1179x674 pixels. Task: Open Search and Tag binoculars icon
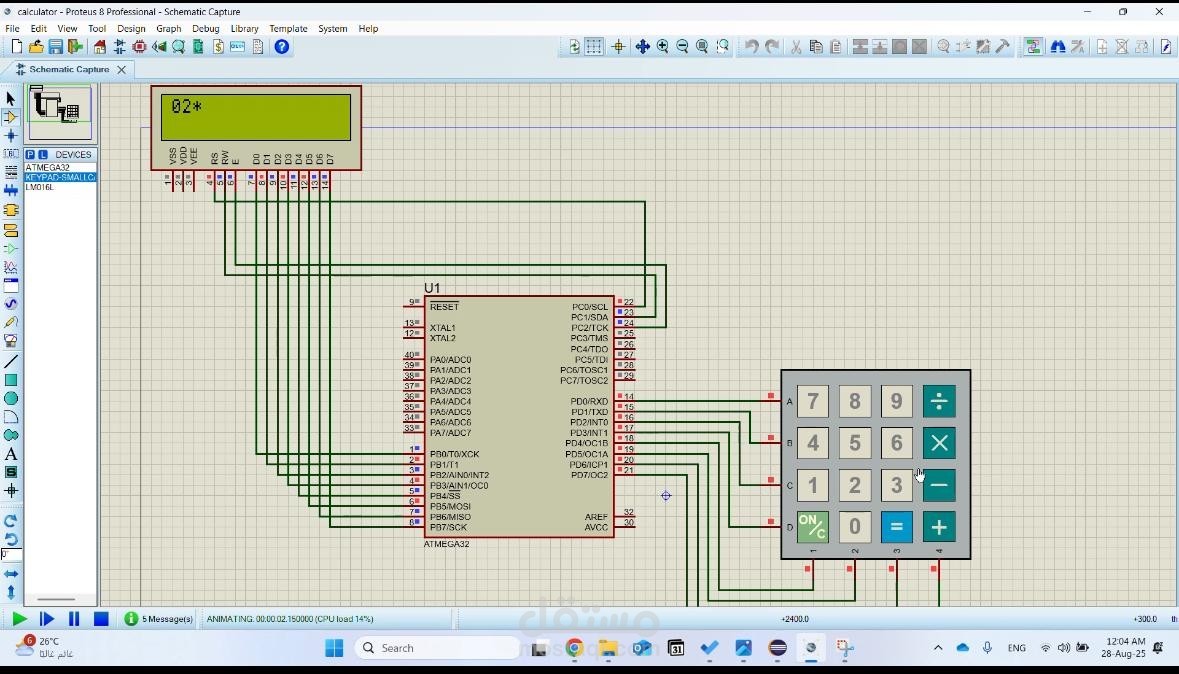[x=1058, y=47]
